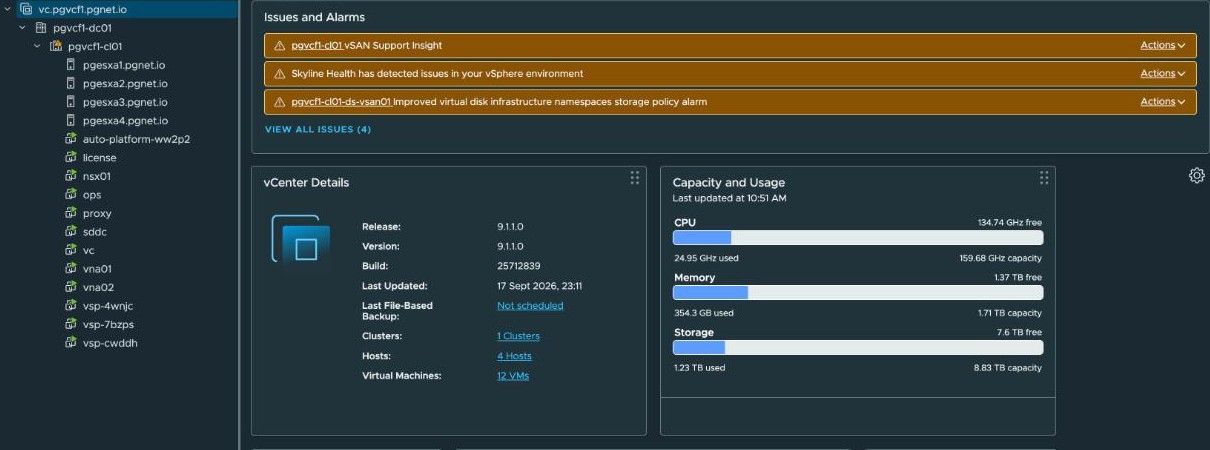This screenshot has width=1210, height=450.
Task: Open pgvcf1-cl01-ds-vsan01 datastore link in alarm
Action: point(342,102)
